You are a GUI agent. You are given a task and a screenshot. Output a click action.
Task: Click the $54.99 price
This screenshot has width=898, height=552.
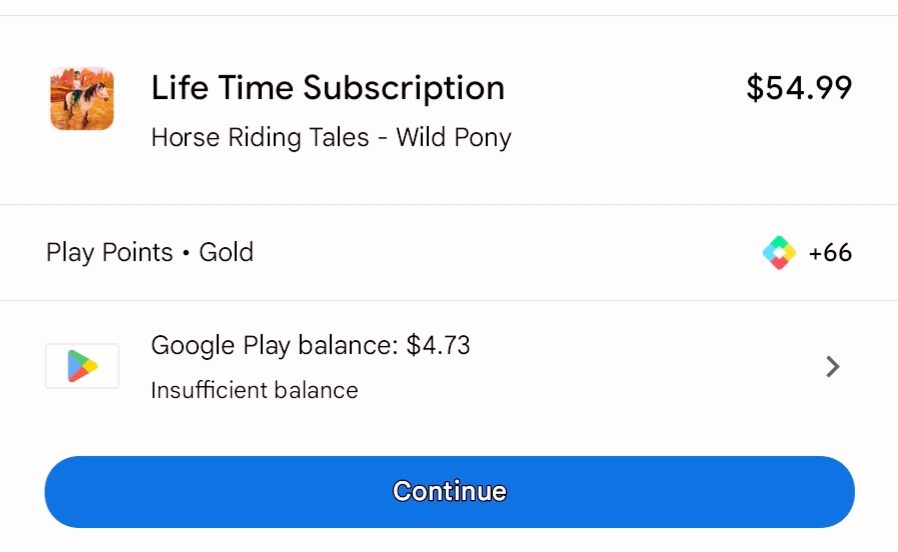point(799,88)
